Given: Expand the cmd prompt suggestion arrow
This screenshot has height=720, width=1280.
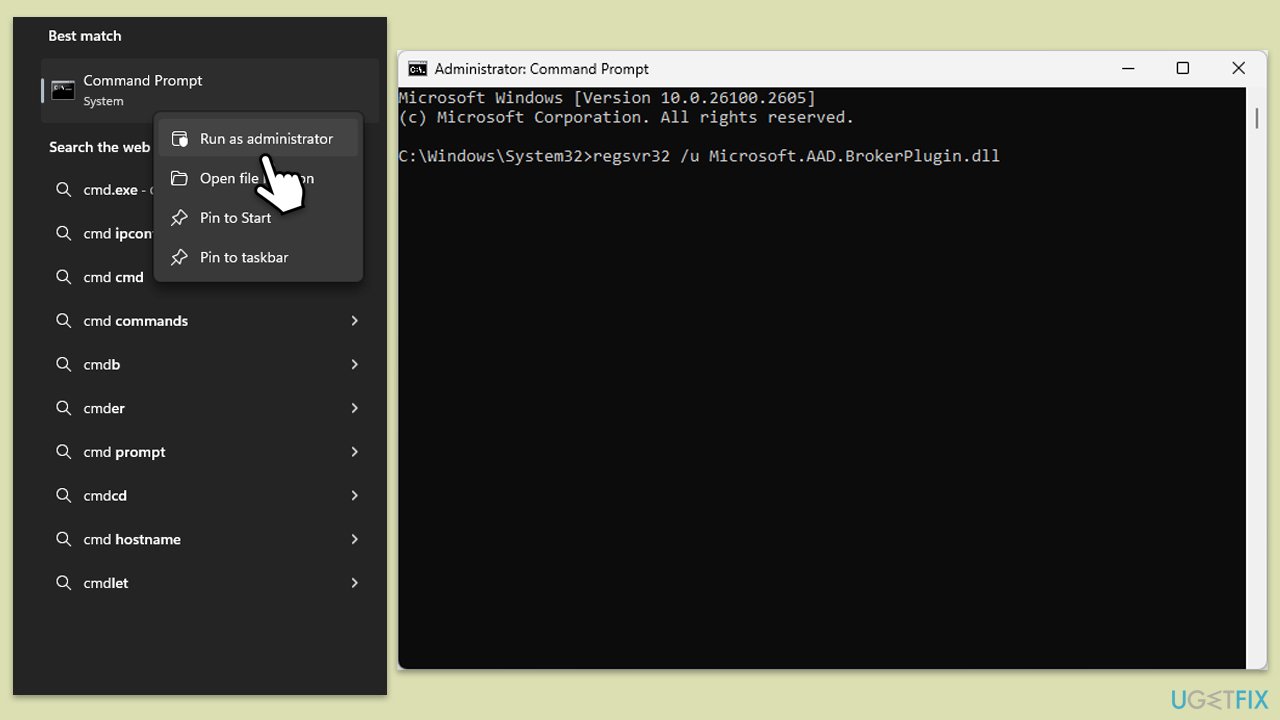Looking at the screenshot, I should click(354, 452).
